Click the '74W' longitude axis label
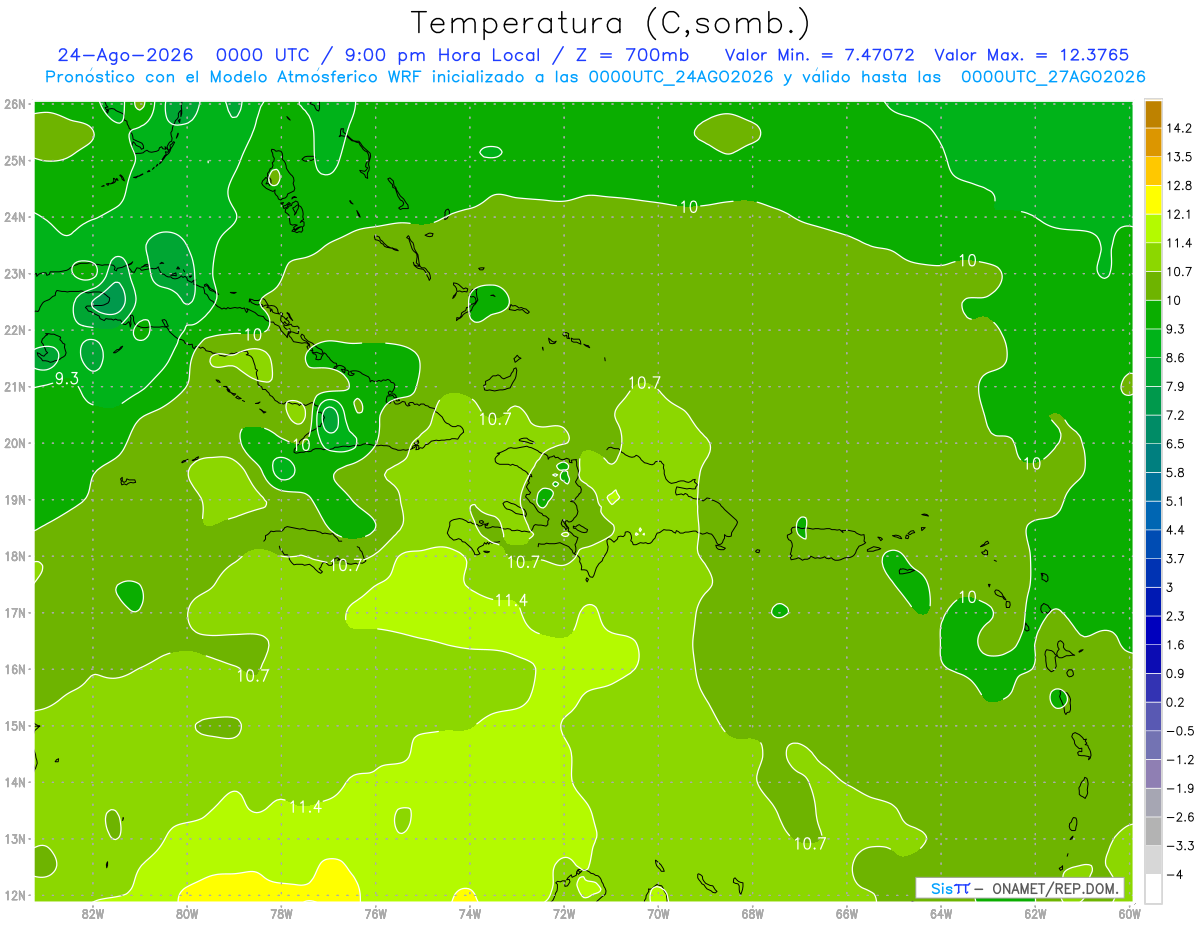This screenshot has width=1200, height=927. tap(470, 913)
